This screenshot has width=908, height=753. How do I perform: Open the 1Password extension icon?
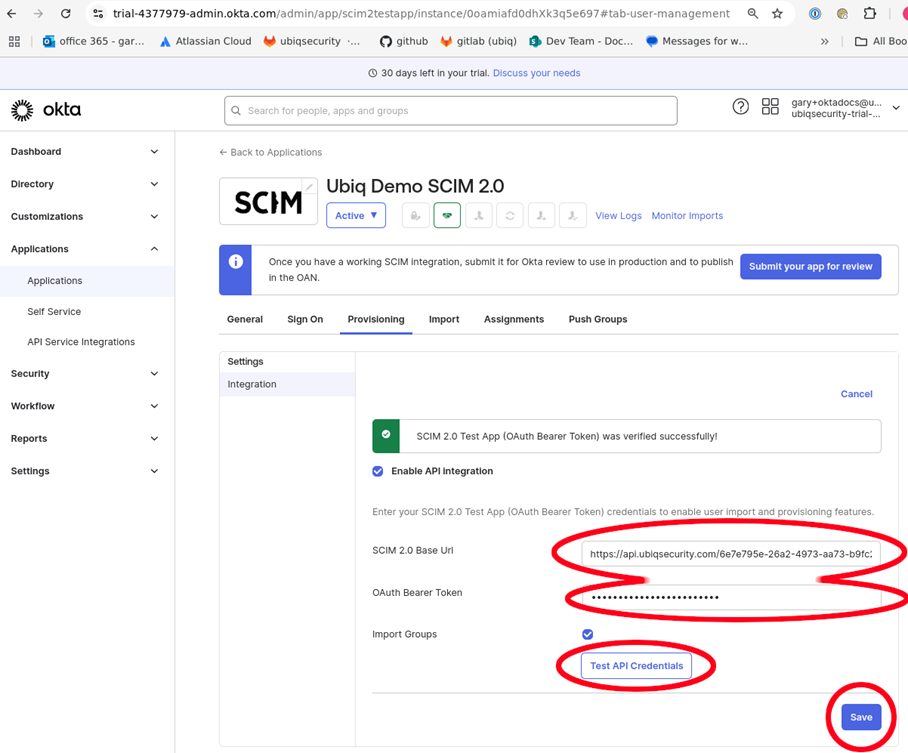[x=815, y=13]
